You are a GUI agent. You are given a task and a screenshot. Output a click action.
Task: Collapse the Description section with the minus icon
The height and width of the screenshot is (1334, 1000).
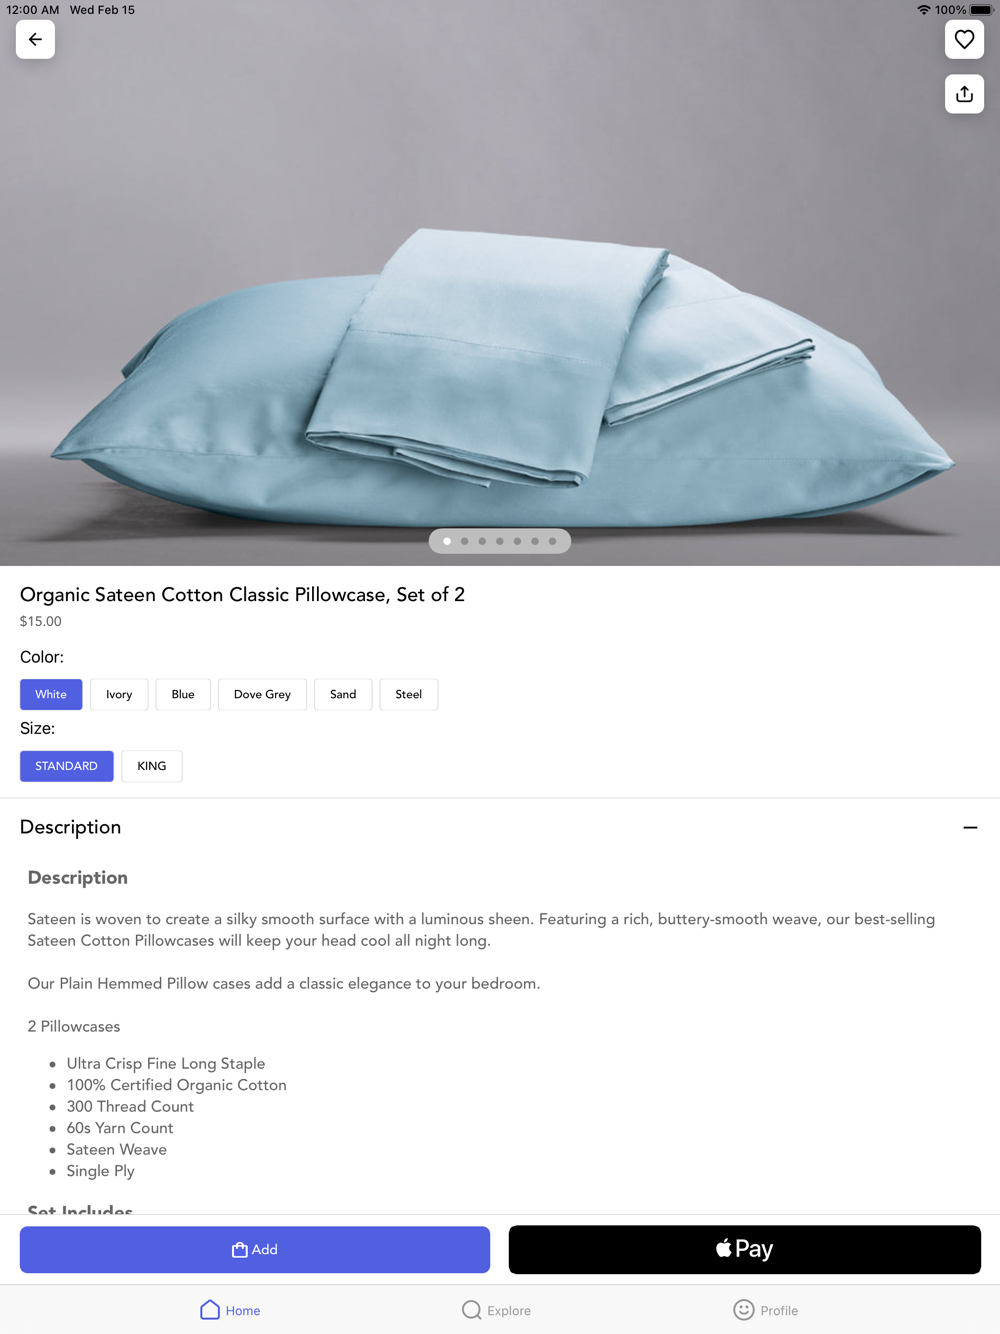tap(970, 828)
